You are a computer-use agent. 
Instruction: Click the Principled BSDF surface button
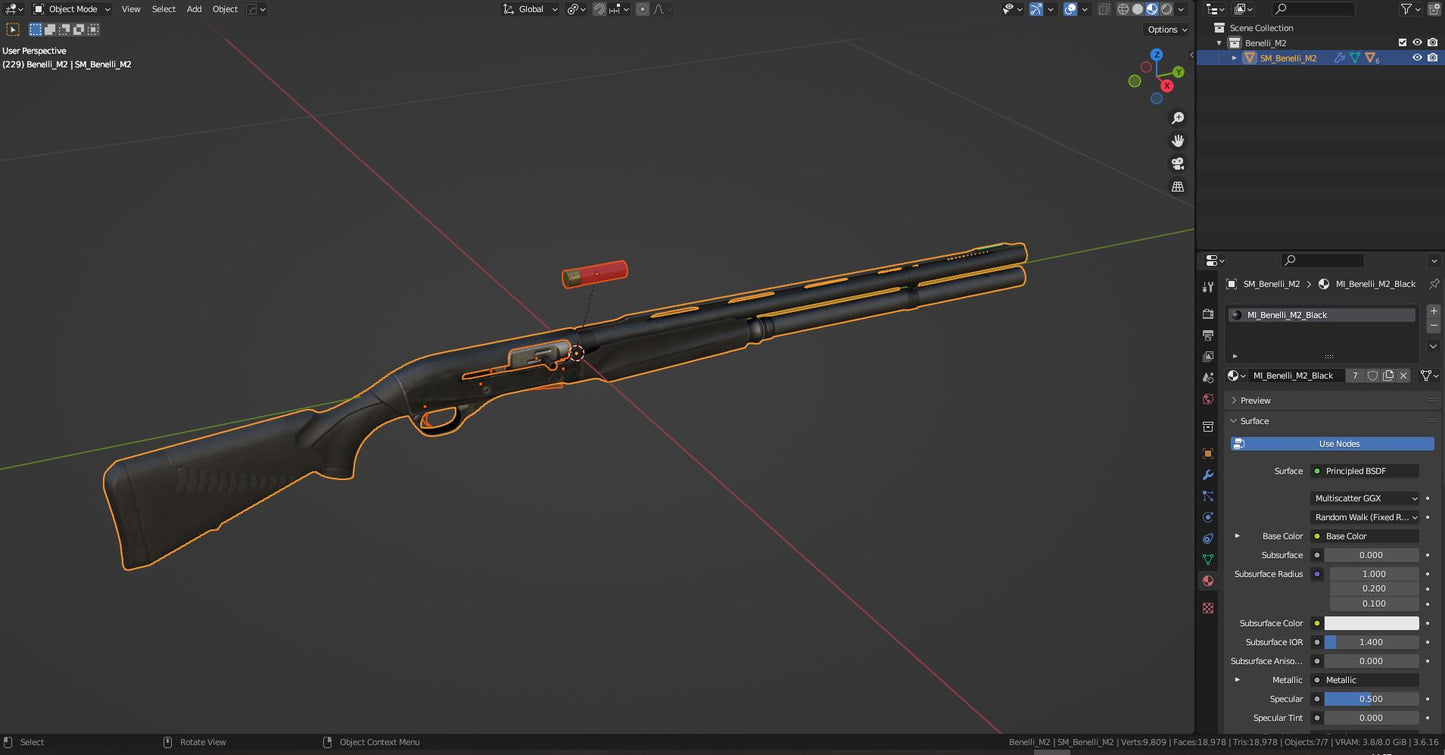point(1364,470)
